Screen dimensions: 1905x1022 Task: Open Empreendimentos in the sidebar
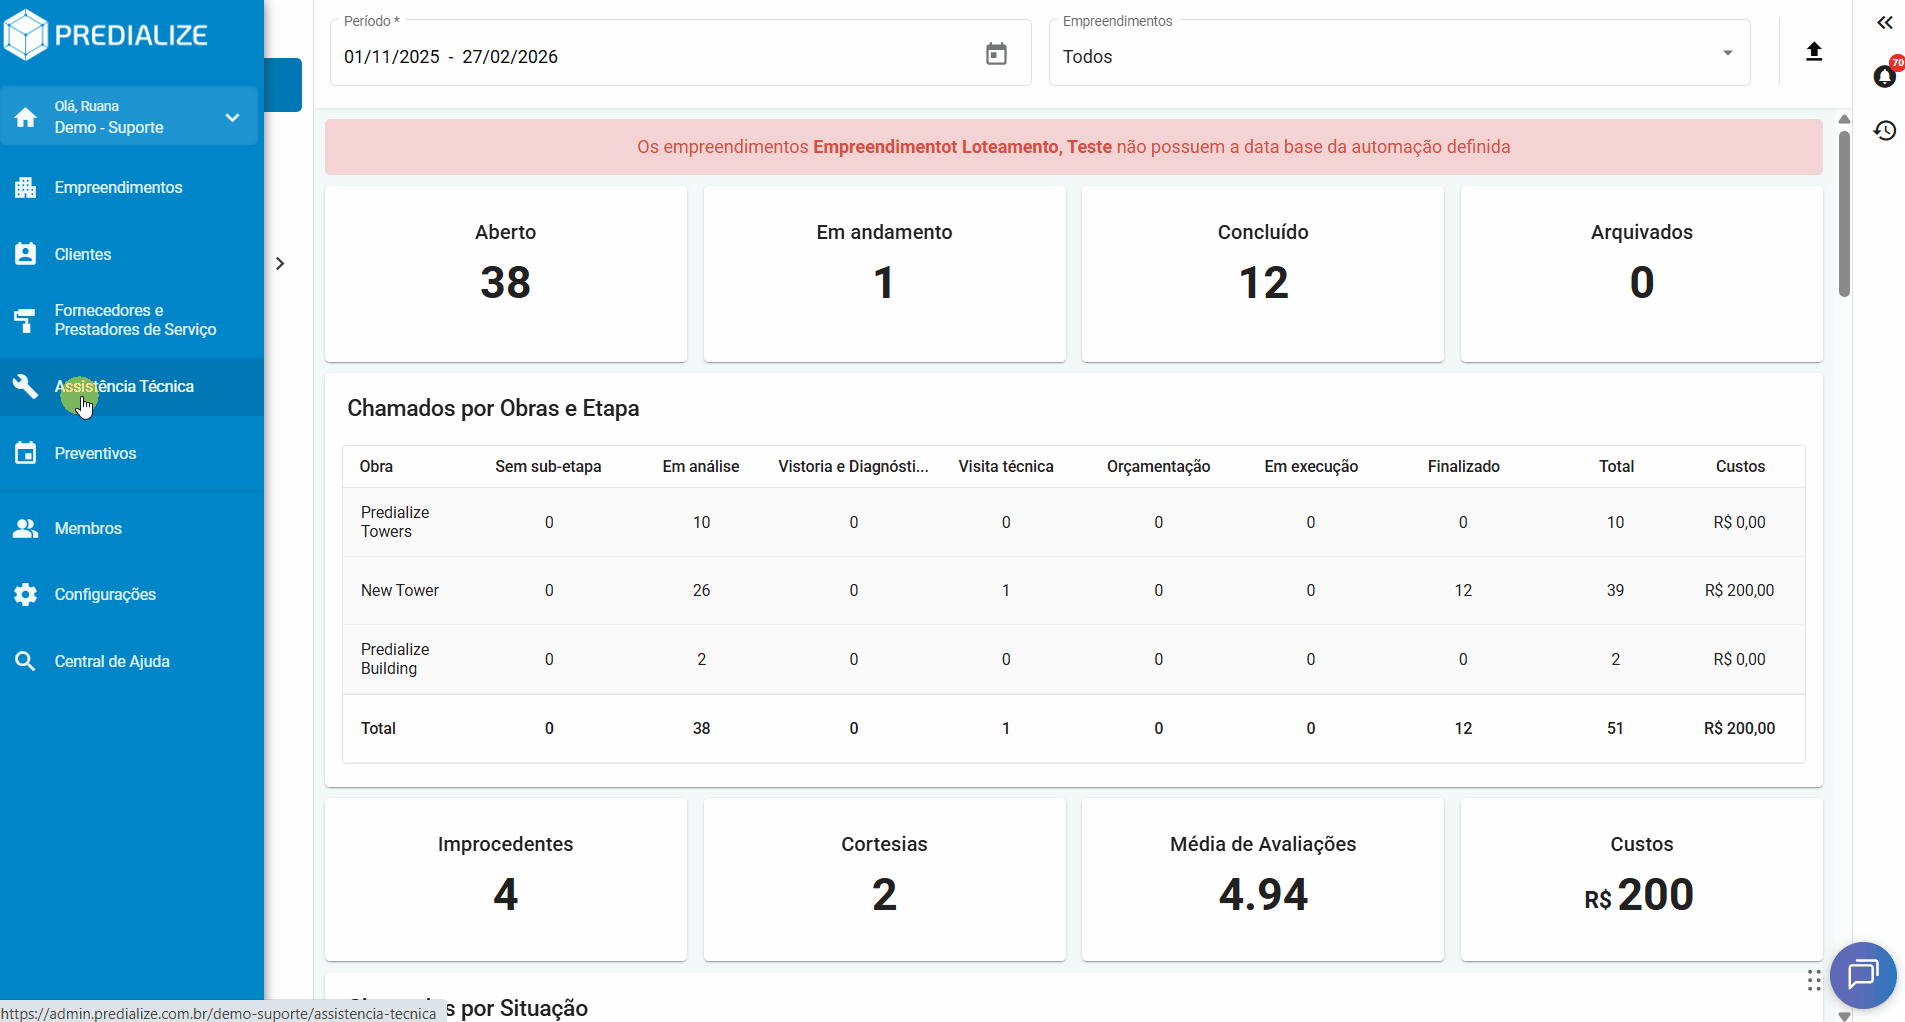pos(118,188)
